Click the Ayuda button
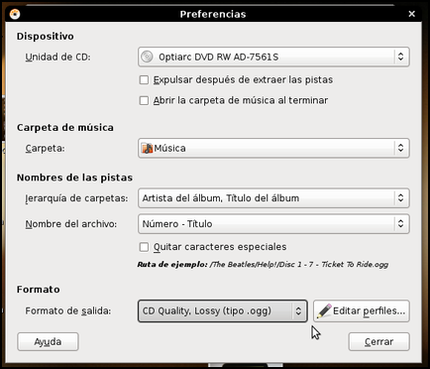Screen dimensions: 430x369 (48, 342)
